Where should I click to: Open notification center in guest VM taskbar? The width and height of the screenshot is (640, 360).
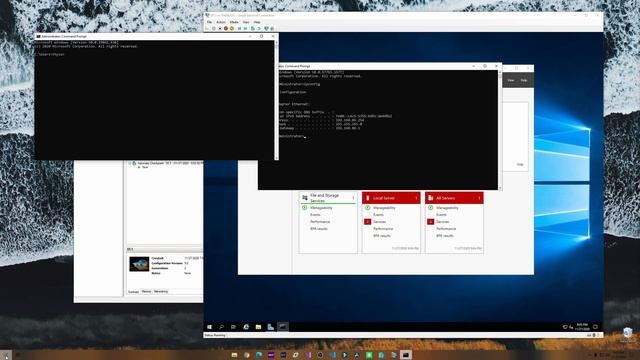click(x=596, y=327)
